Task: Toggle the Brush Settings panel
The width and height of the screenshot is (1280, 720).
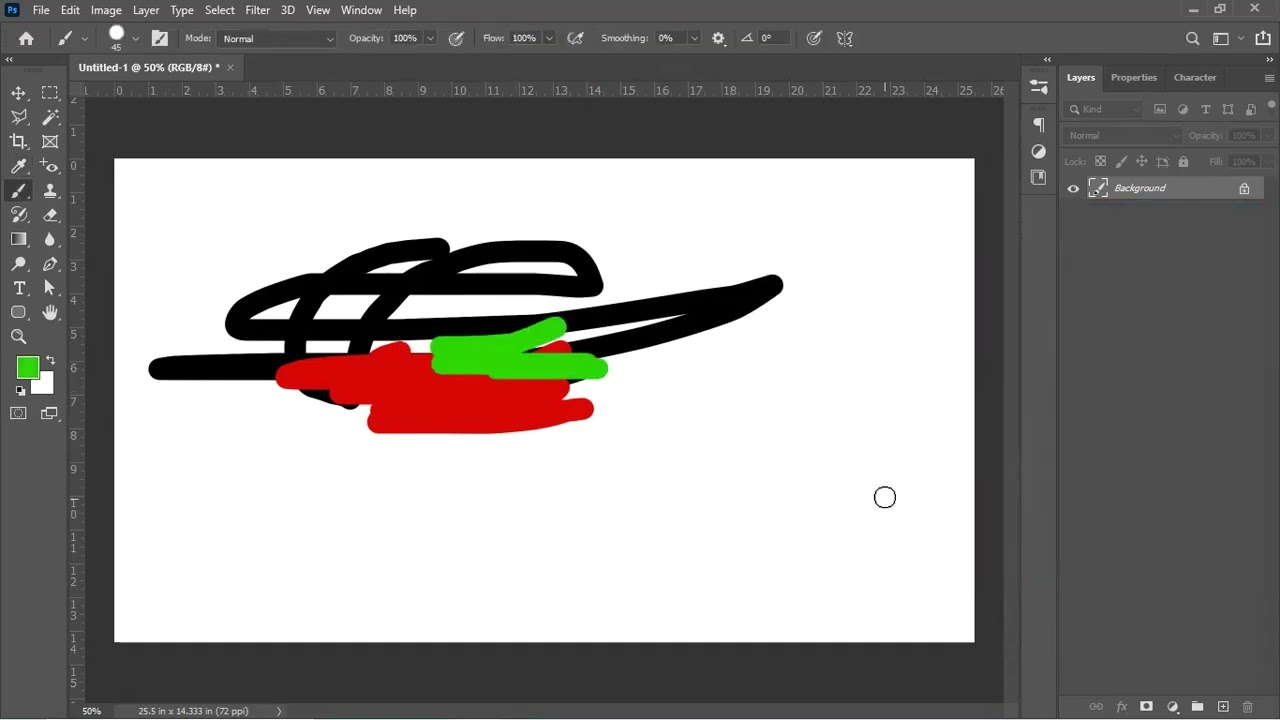Action: tap(160, 38)
